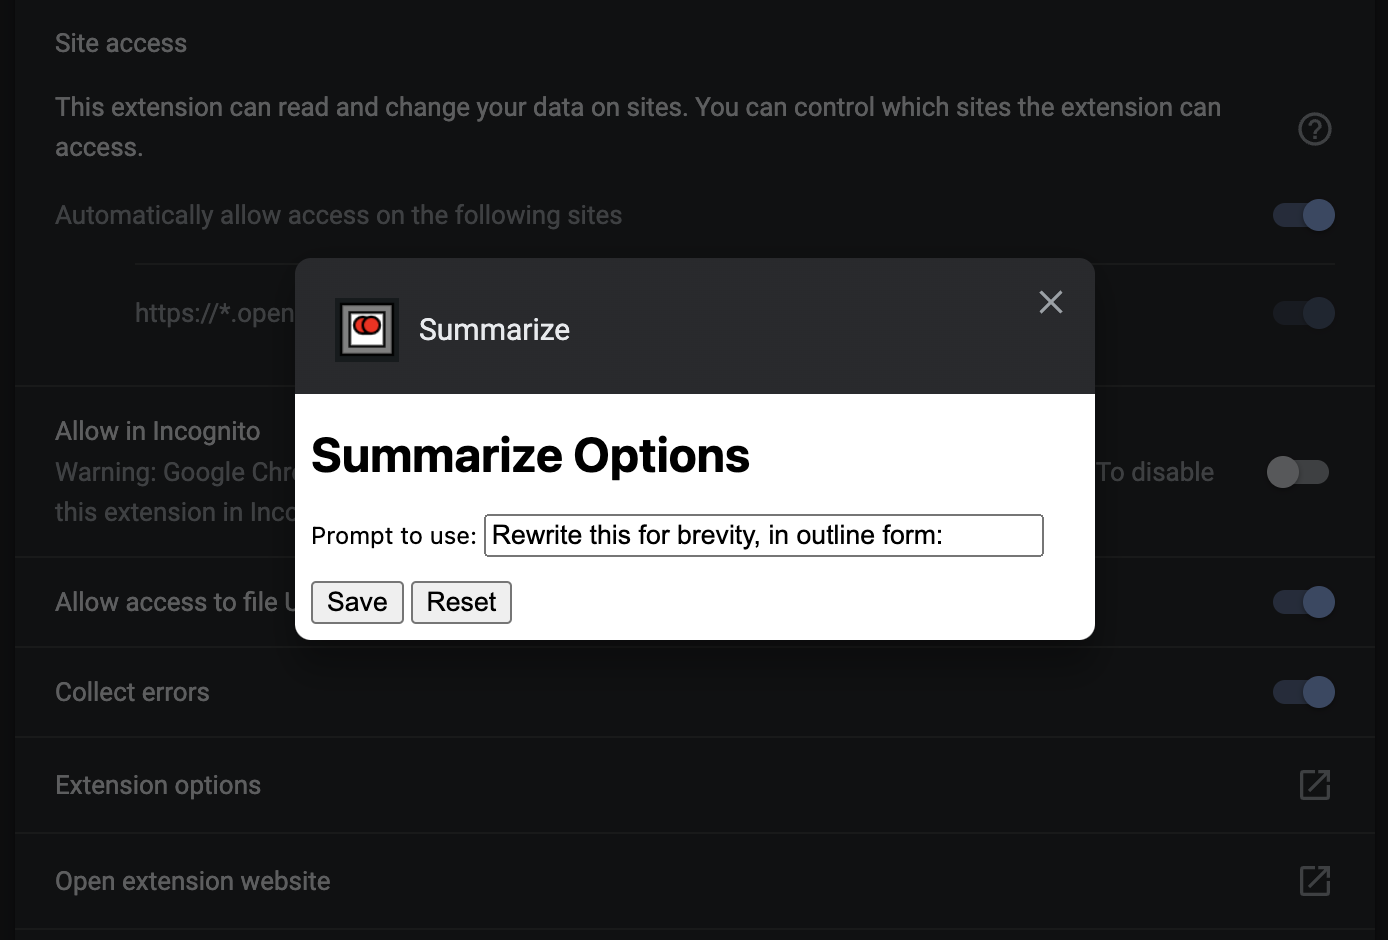
Task: Click the Site access help question mark icon
Action: [1314, 129]
